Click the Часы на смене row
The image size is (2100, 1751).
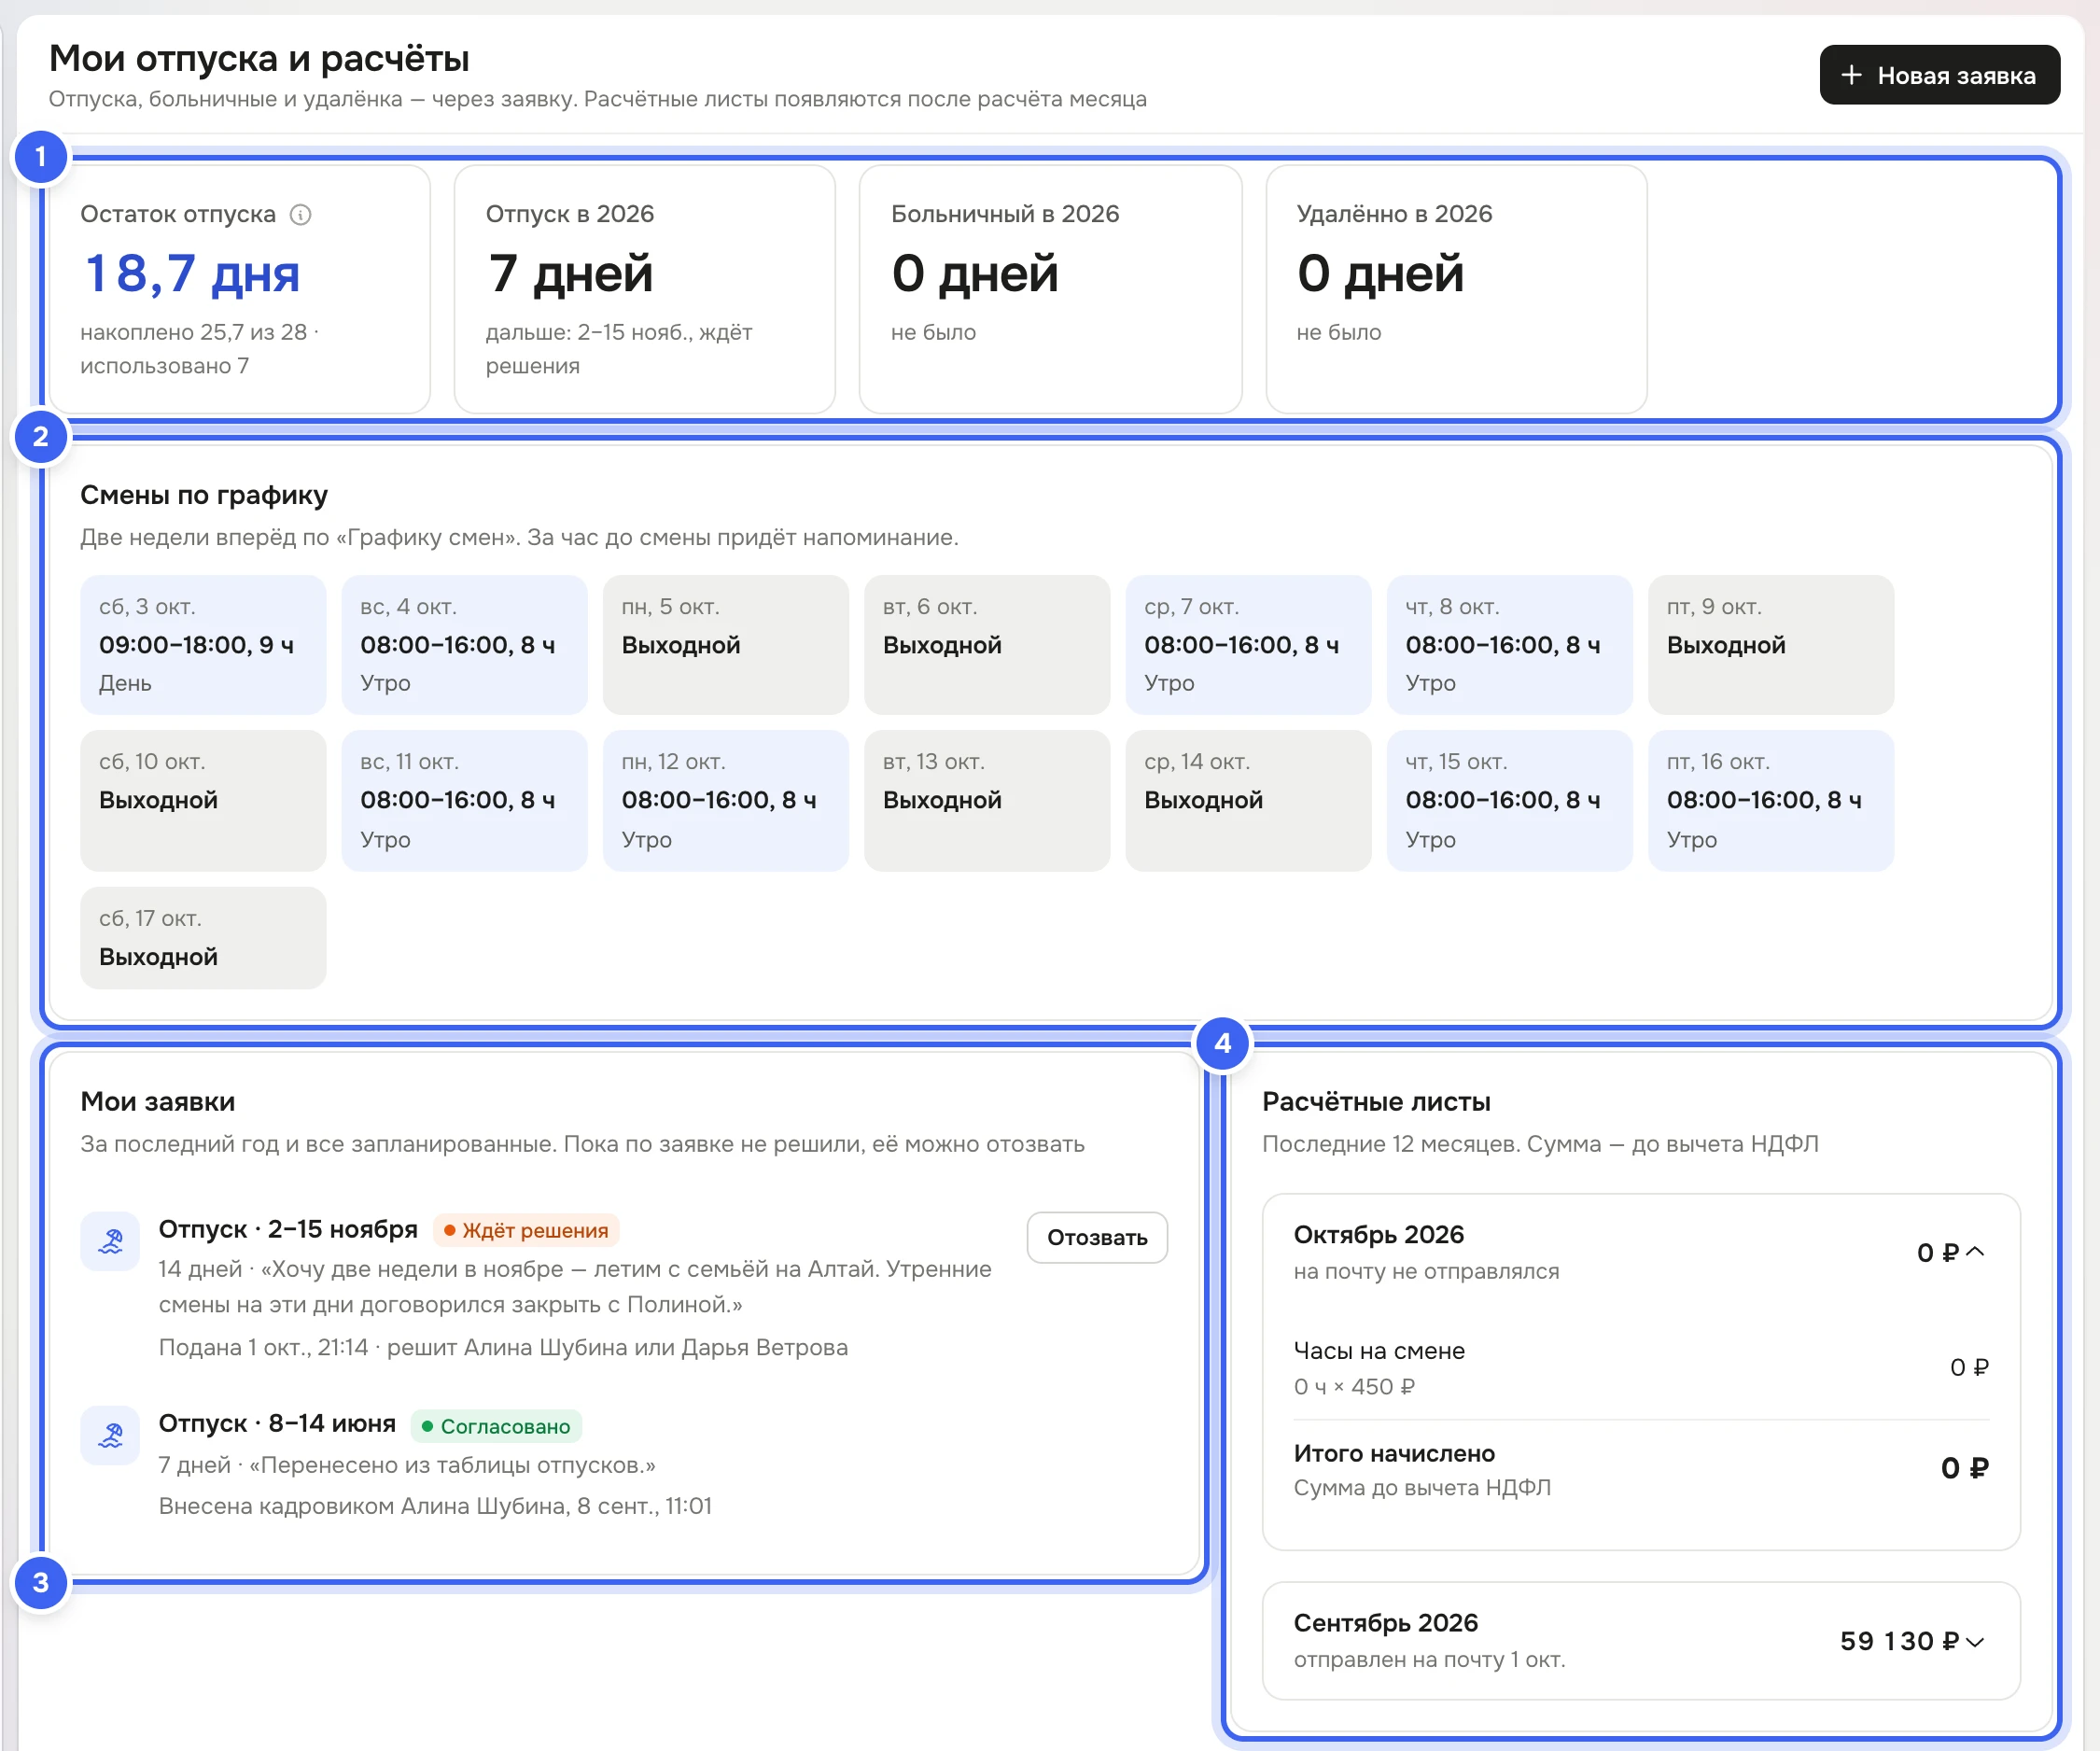coord(1641,1368)
